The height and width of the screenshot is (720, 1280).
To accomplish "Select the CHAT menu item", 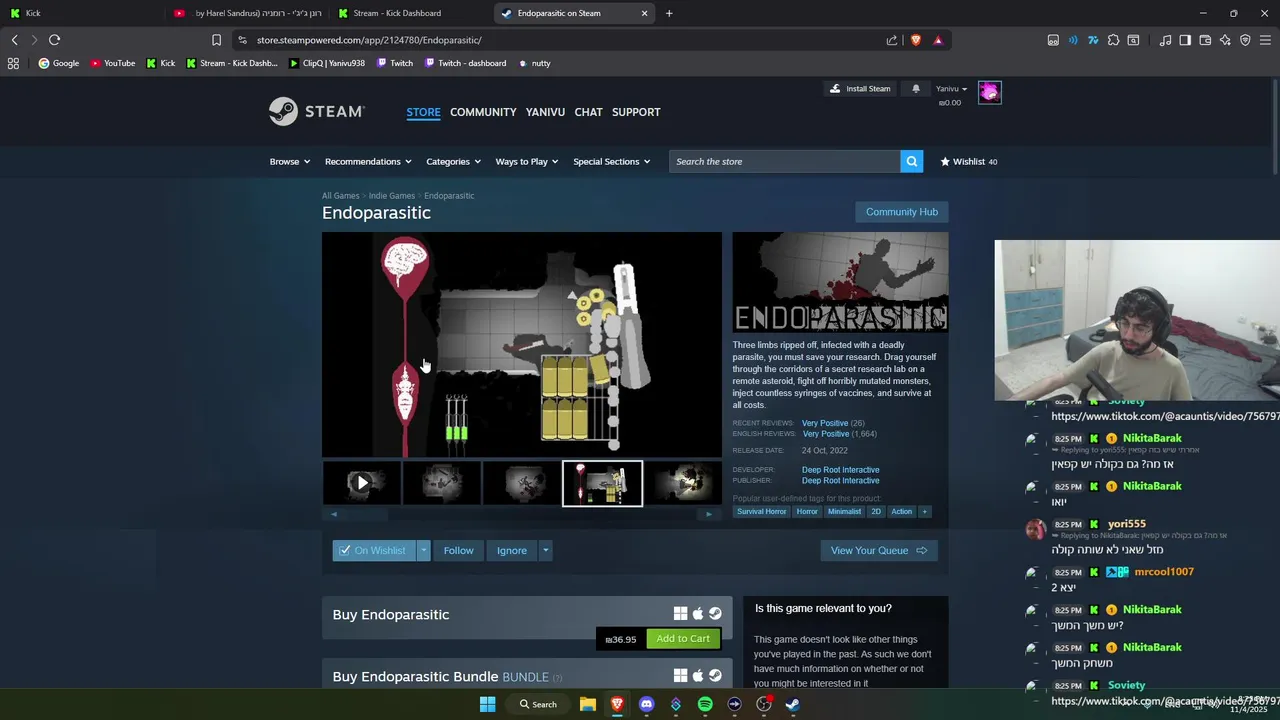I will (588, 112).
